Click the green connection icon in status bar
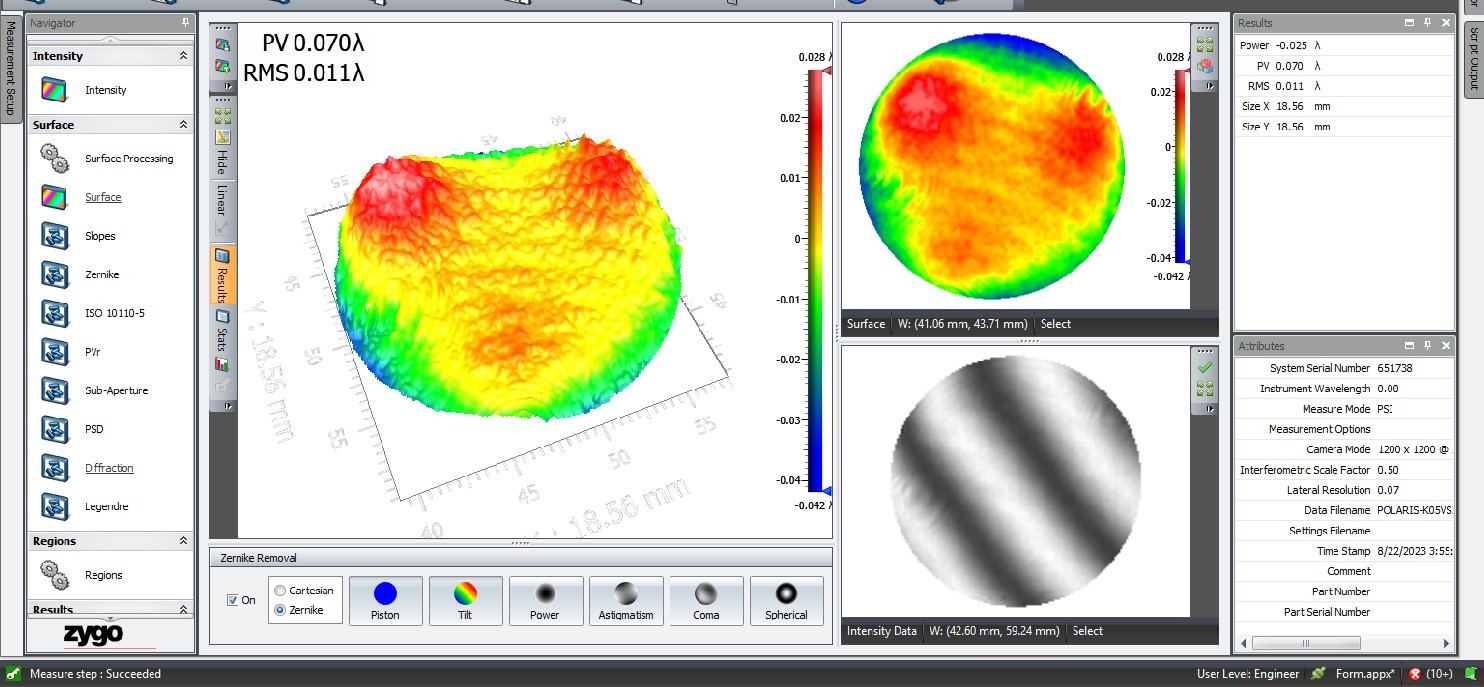 click(x=1319, y=674)
